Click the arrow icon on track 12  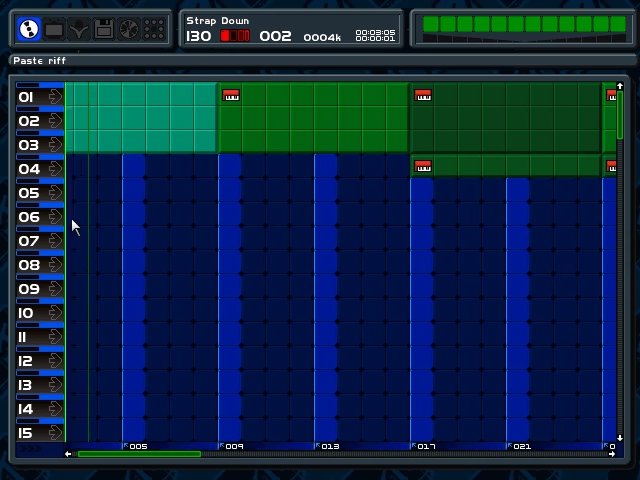55,361
